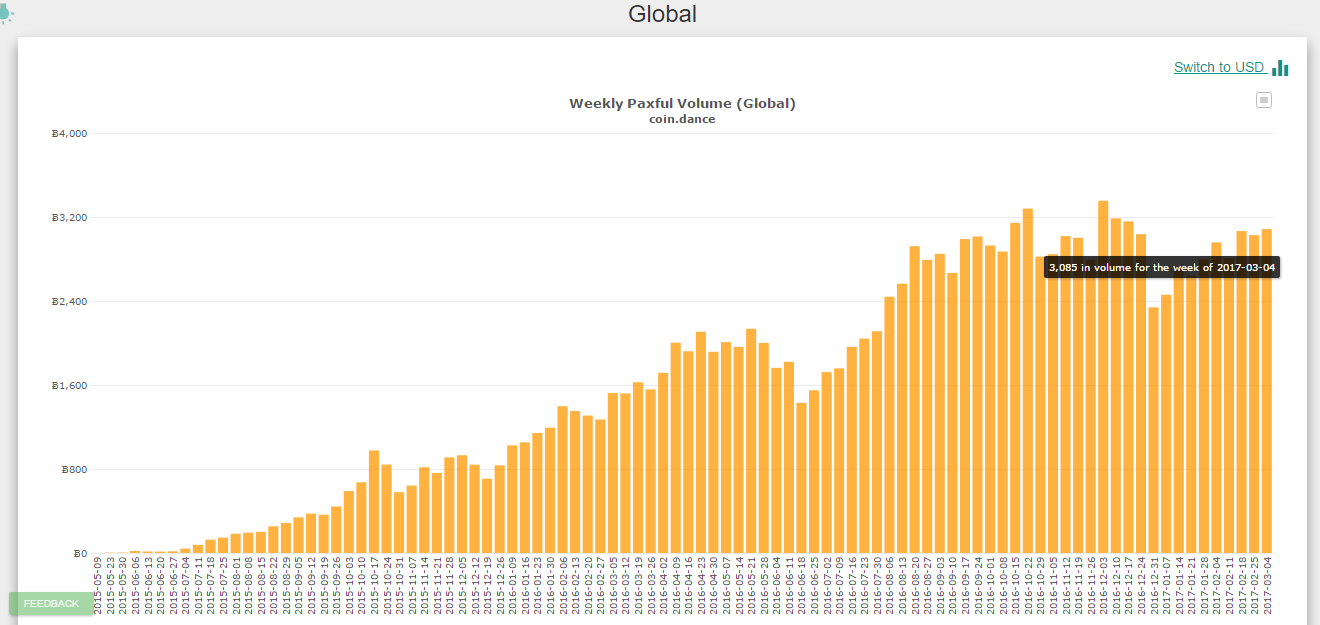Click the bar for week 2015-10-17
Screen dimensions: 1320x625
pyautogui.click(x=374, y=502)
